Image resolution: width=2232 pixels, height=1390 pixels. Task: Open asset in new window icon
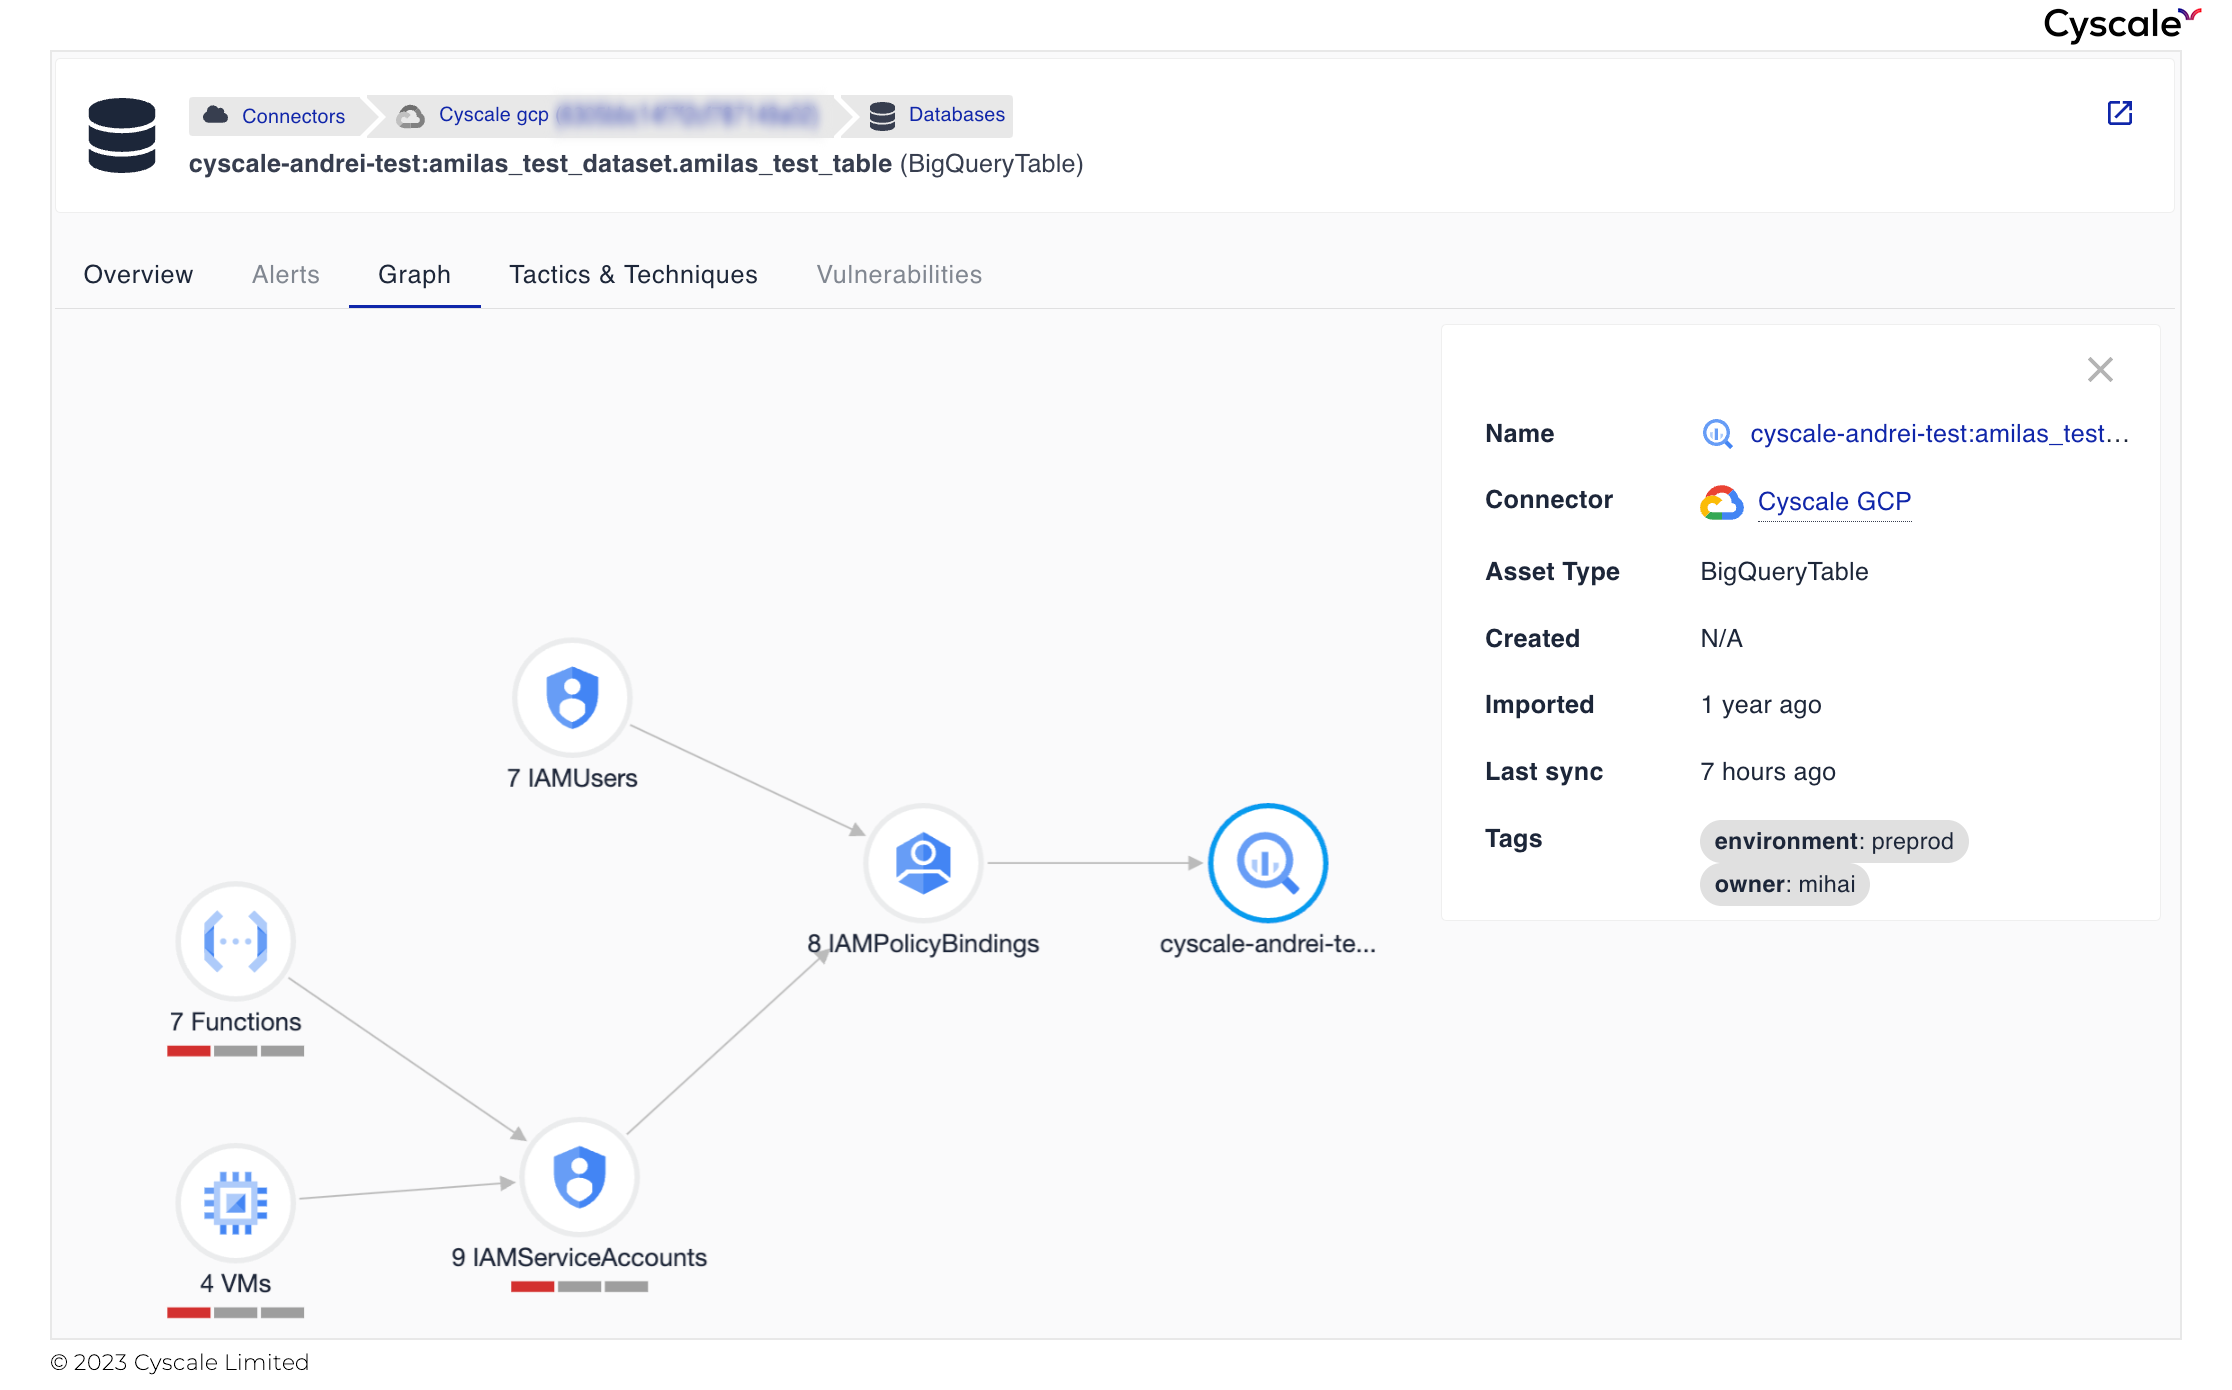(2119, 113)
